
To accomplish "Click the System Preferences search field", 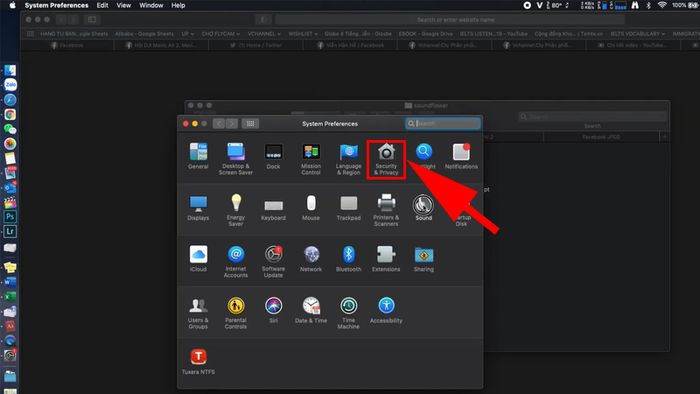I will click(x=443, y=124).
